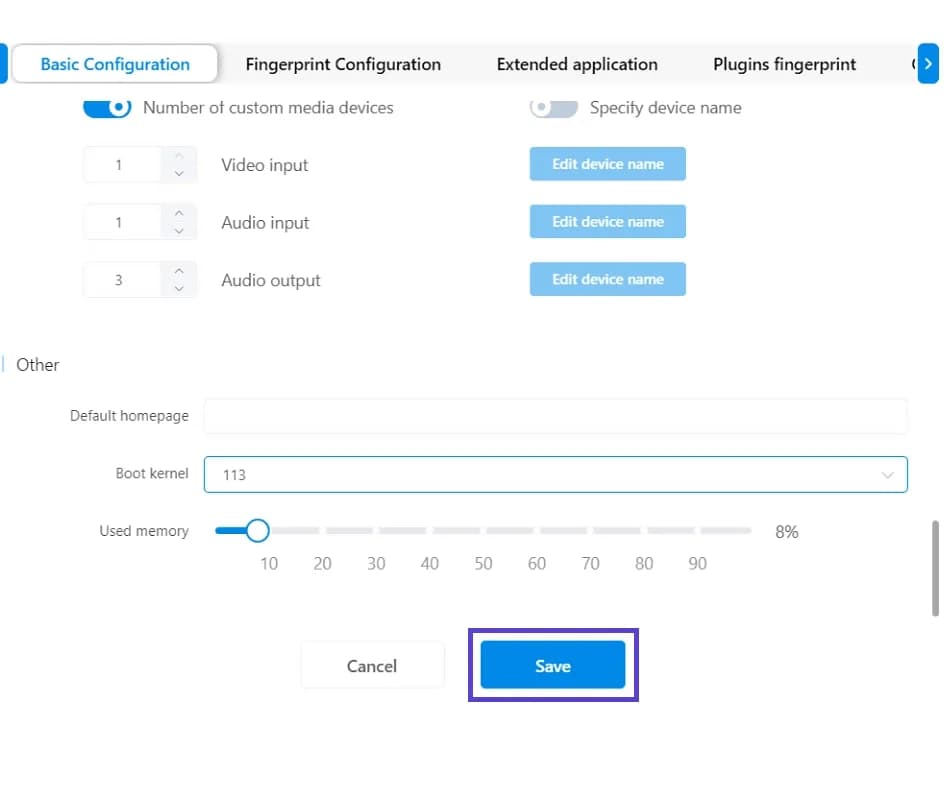Increase the Video input count
Screen dimensions: 944x788
tap(178, 155)
